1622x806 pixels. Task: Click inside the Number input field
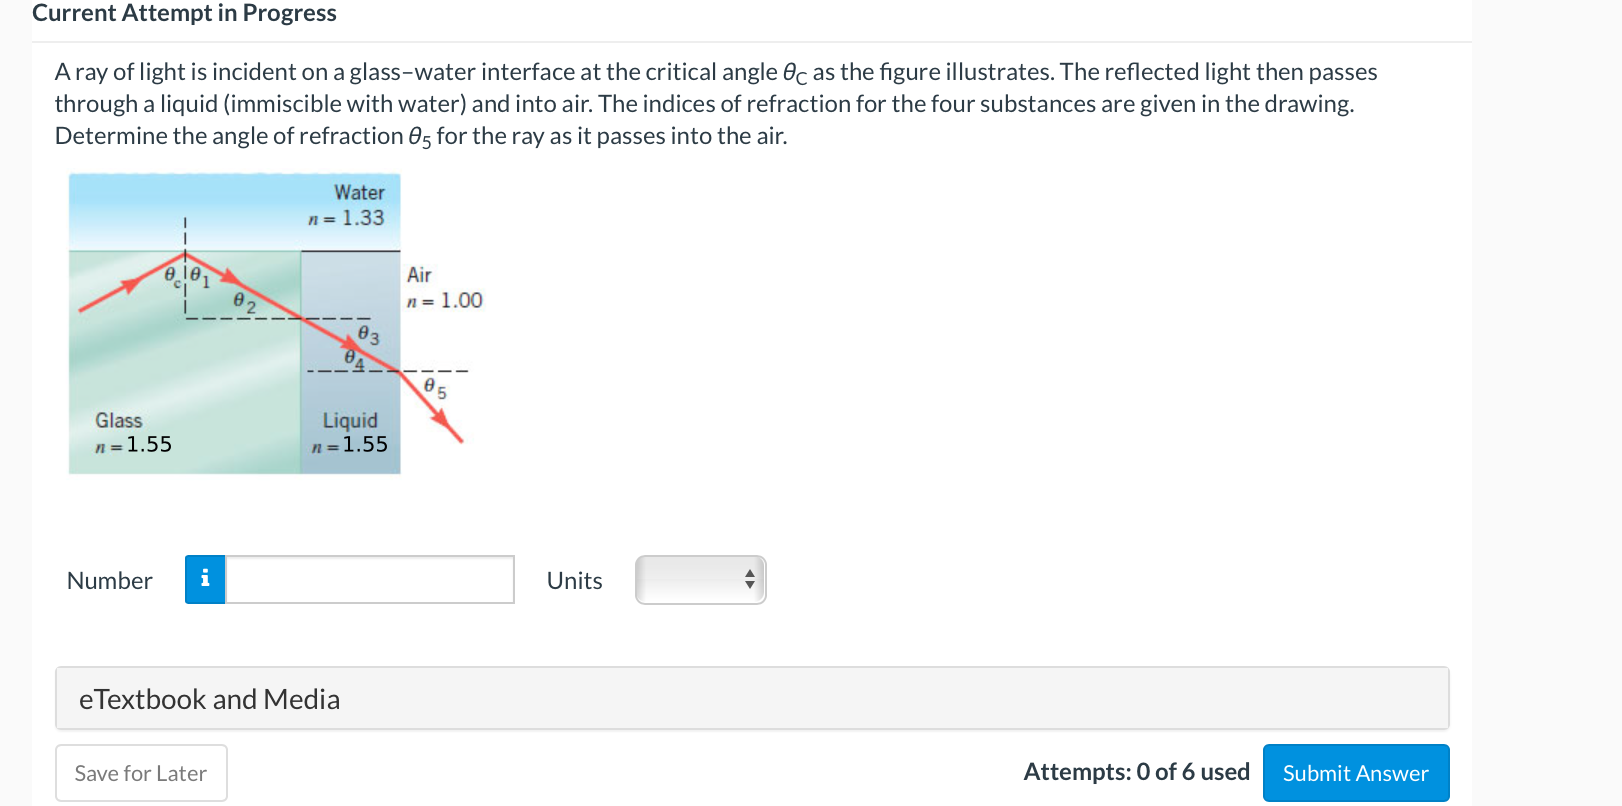click(368, 579)
